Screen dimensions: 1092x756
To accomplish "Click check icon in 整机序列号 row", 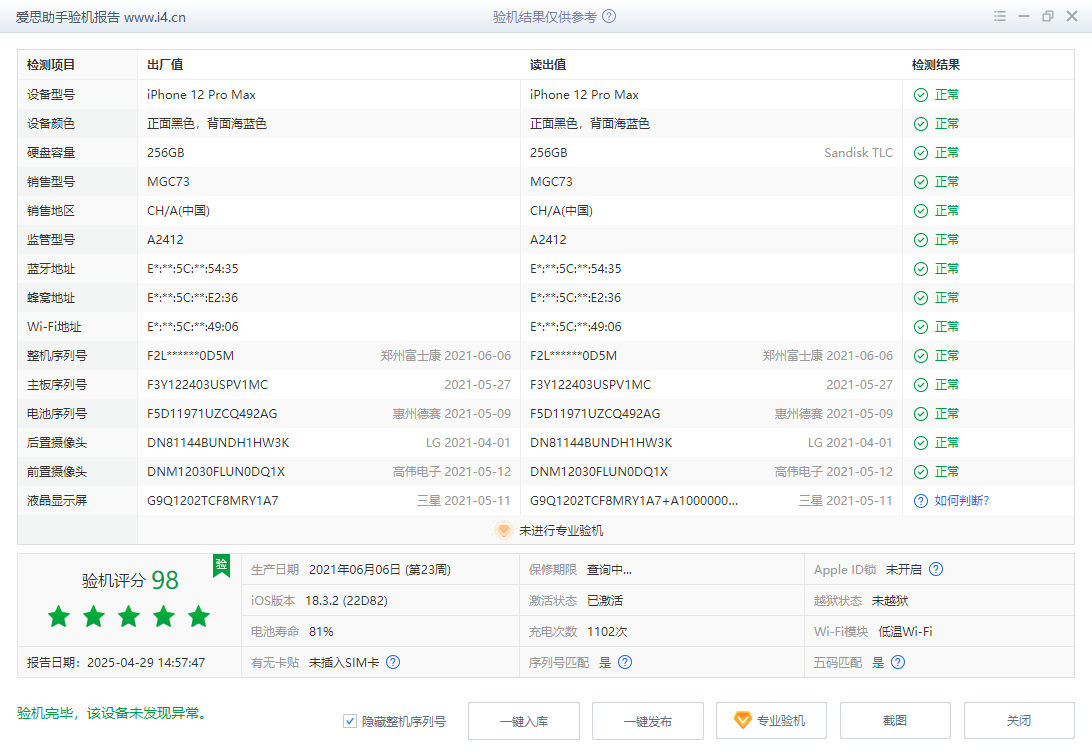I will pos(921,356).
